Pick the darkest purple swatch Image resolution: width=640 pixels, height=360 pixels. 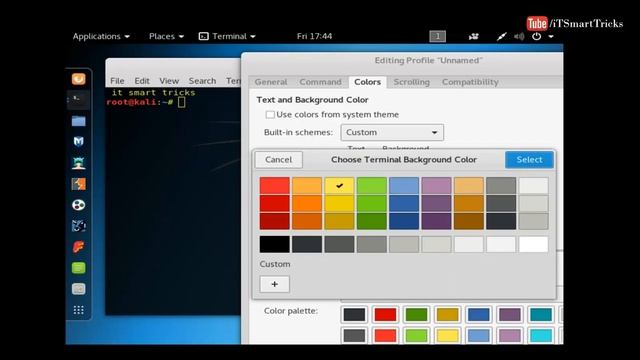point(436,221)
